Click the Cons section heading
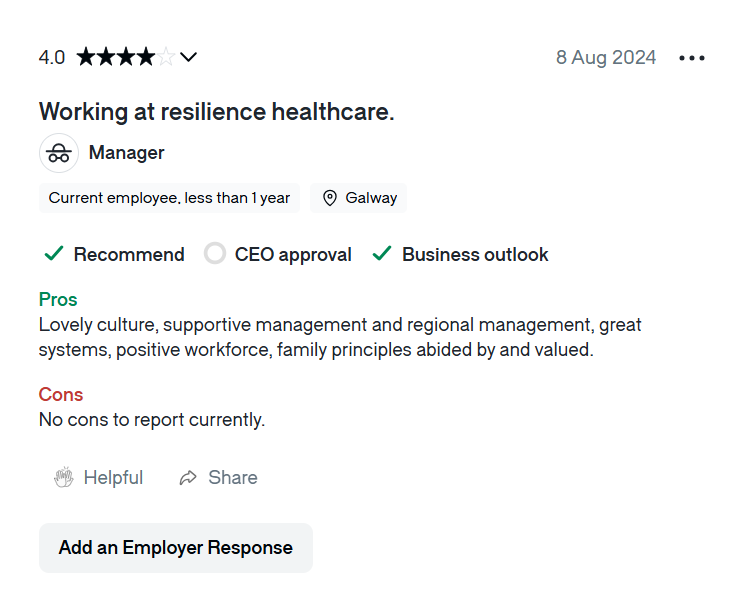 [61, 394]
